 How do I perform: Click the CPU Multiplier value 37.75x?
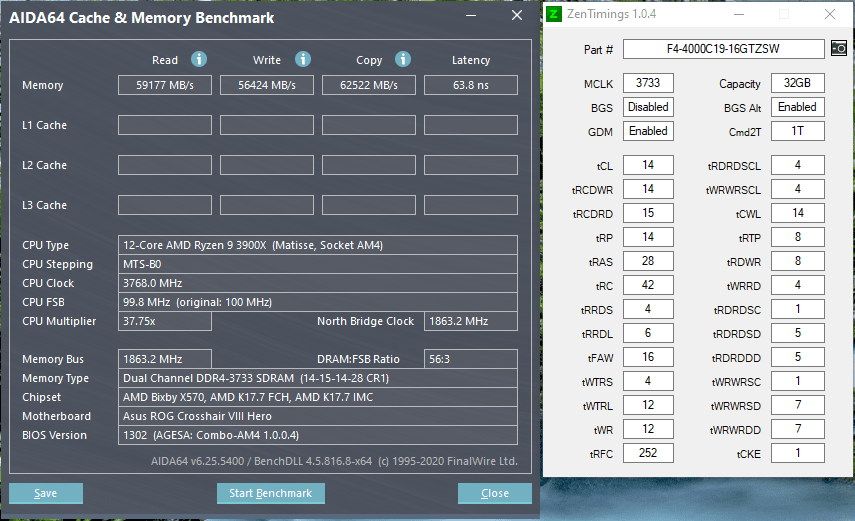(x=165, y=321)
